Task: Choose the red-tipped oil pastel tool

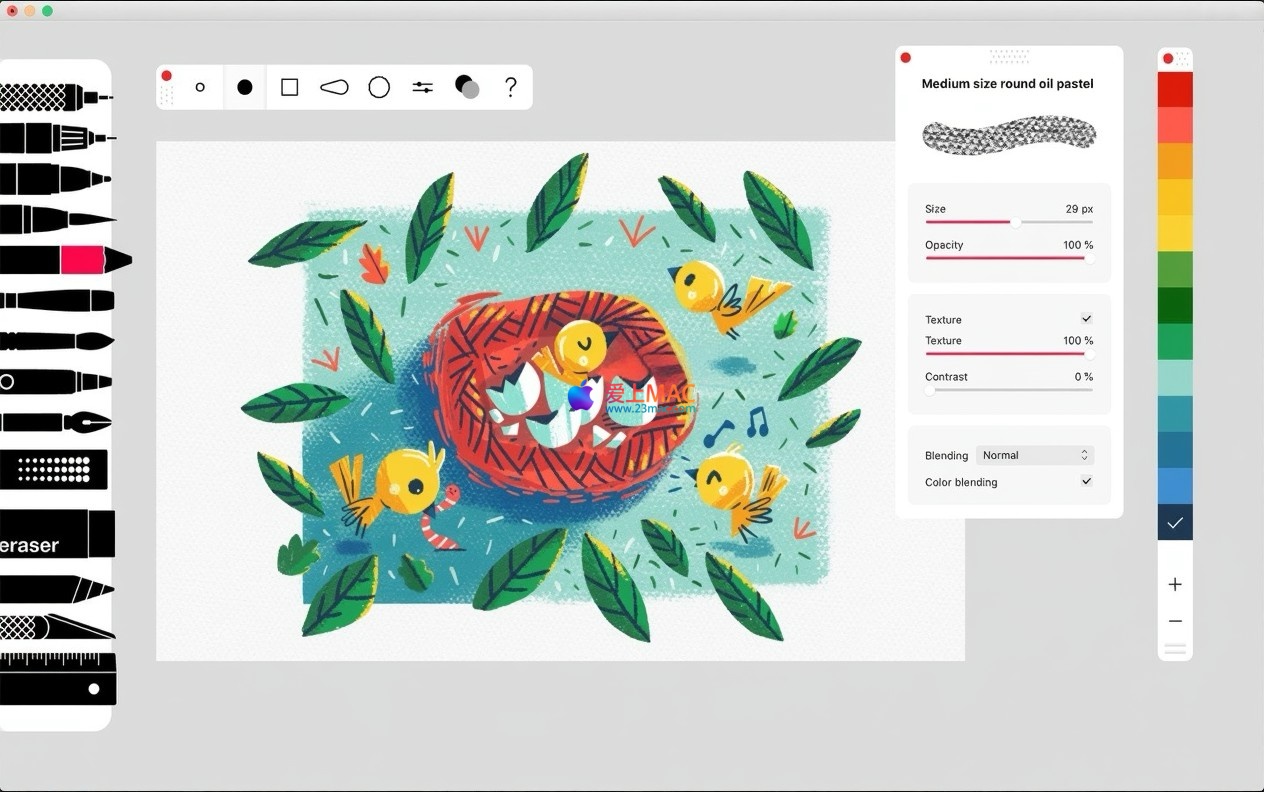Action: pos(64,260)
